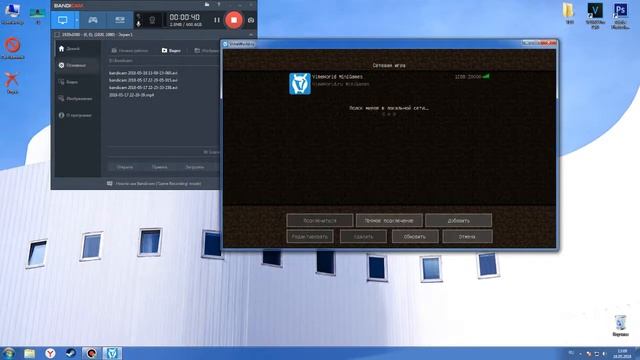This screenshot has height=360, width=640.
Task: Click the Refresh button in Minecraft
Action: pyautogui.click(x=415, y=236)
